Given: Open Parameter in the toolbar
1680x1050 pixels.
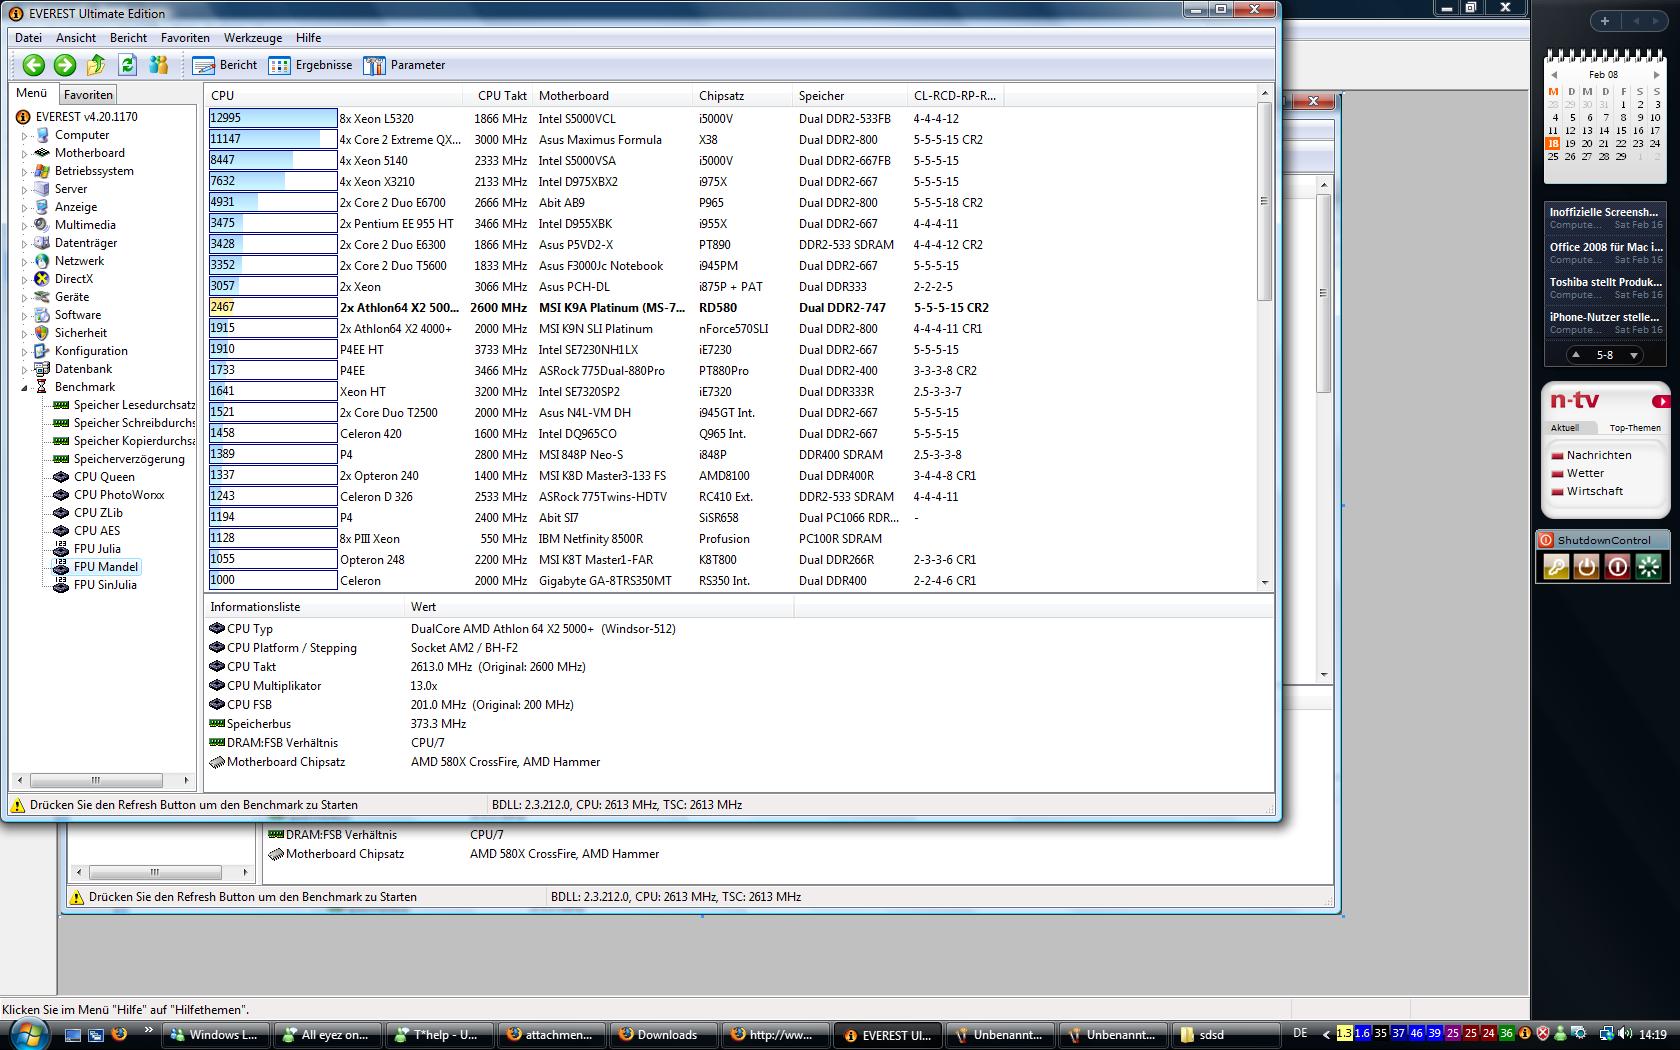Looking at the screenshot, I should pyautogui.click(x=404, y=65).
